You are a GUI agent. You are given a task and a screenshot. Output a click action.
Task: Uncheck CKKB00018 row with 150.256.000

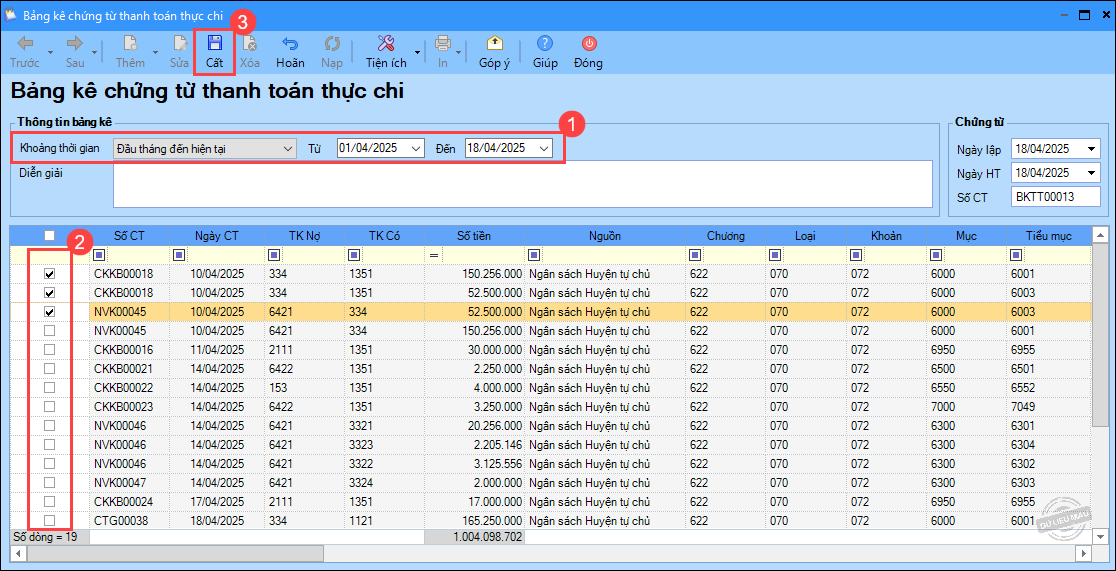[x=49, y=273]
